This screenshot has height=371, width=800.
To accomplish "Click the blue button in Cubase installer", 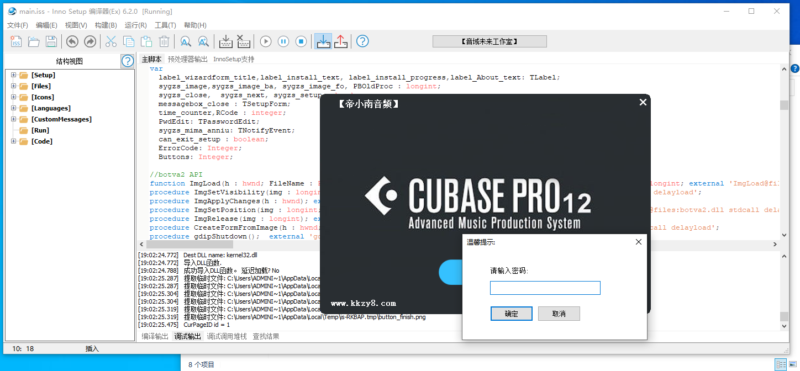I will (x=451, y=272).
